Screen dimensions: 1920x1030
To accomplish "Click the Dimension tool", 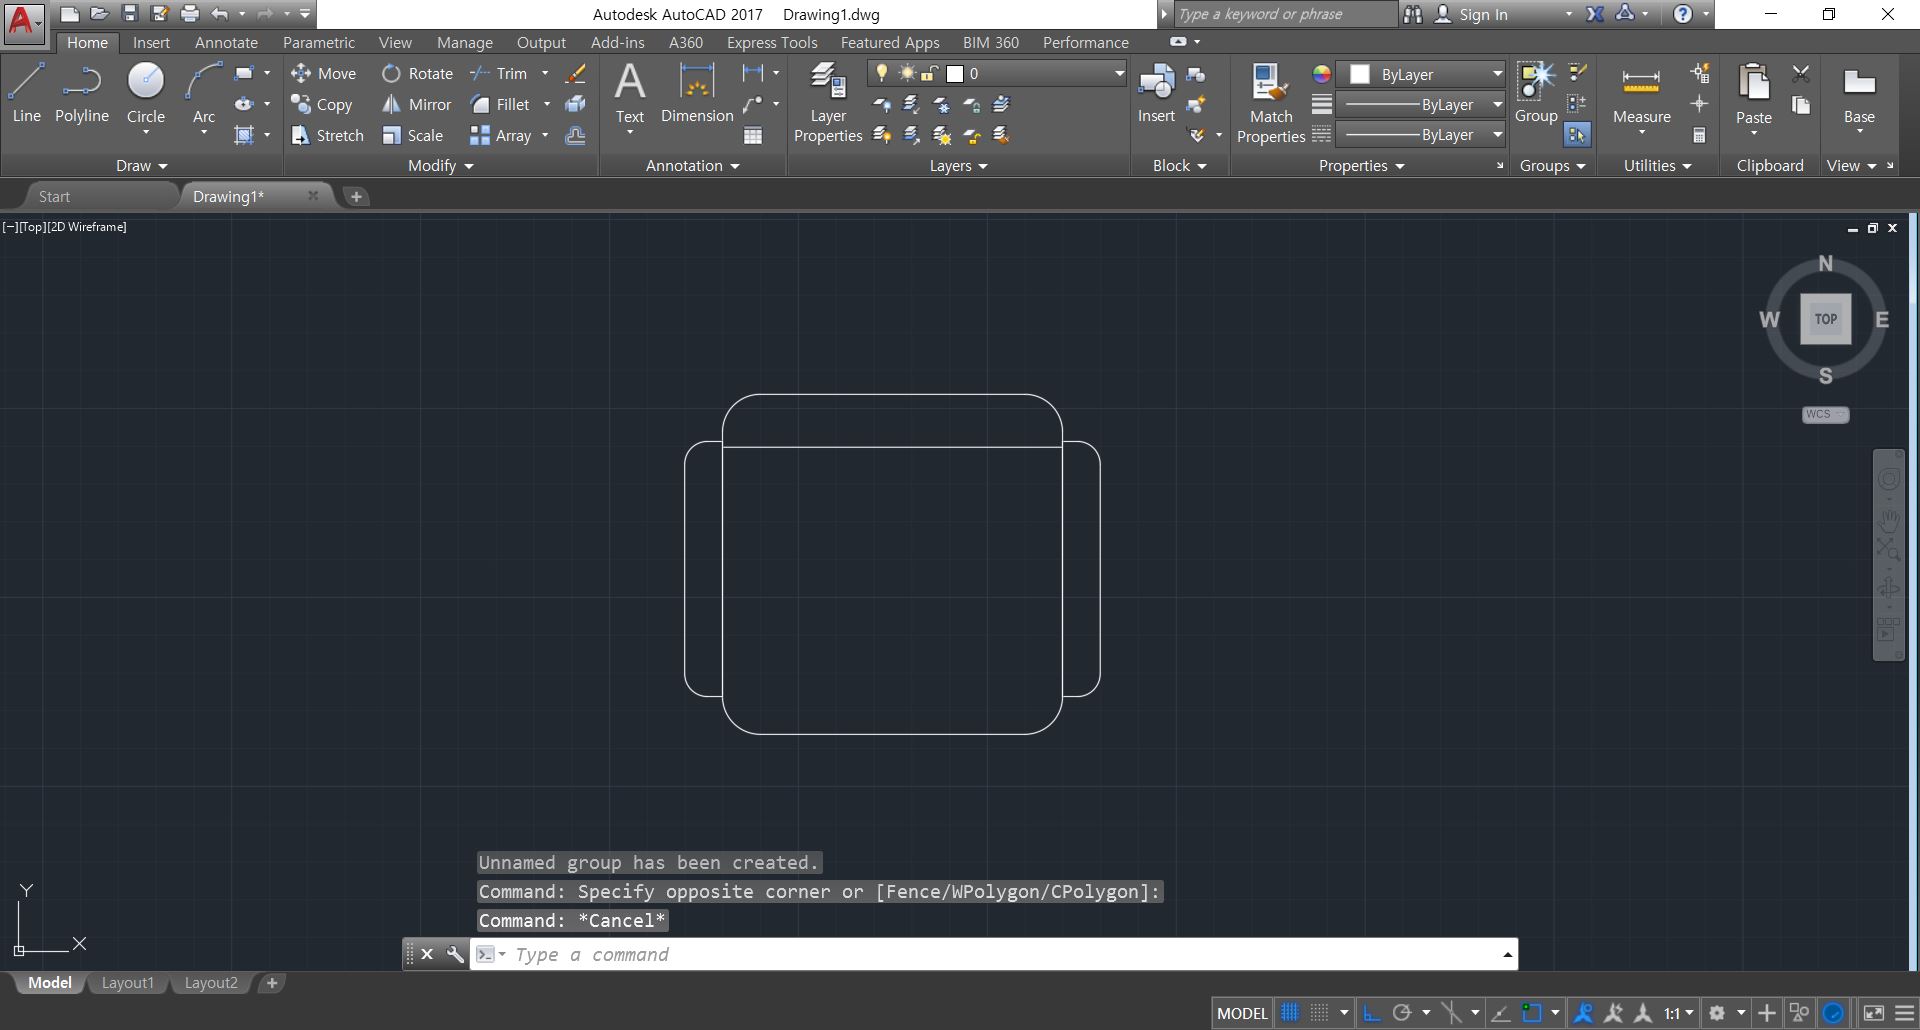I will click(x=697, y=93).
